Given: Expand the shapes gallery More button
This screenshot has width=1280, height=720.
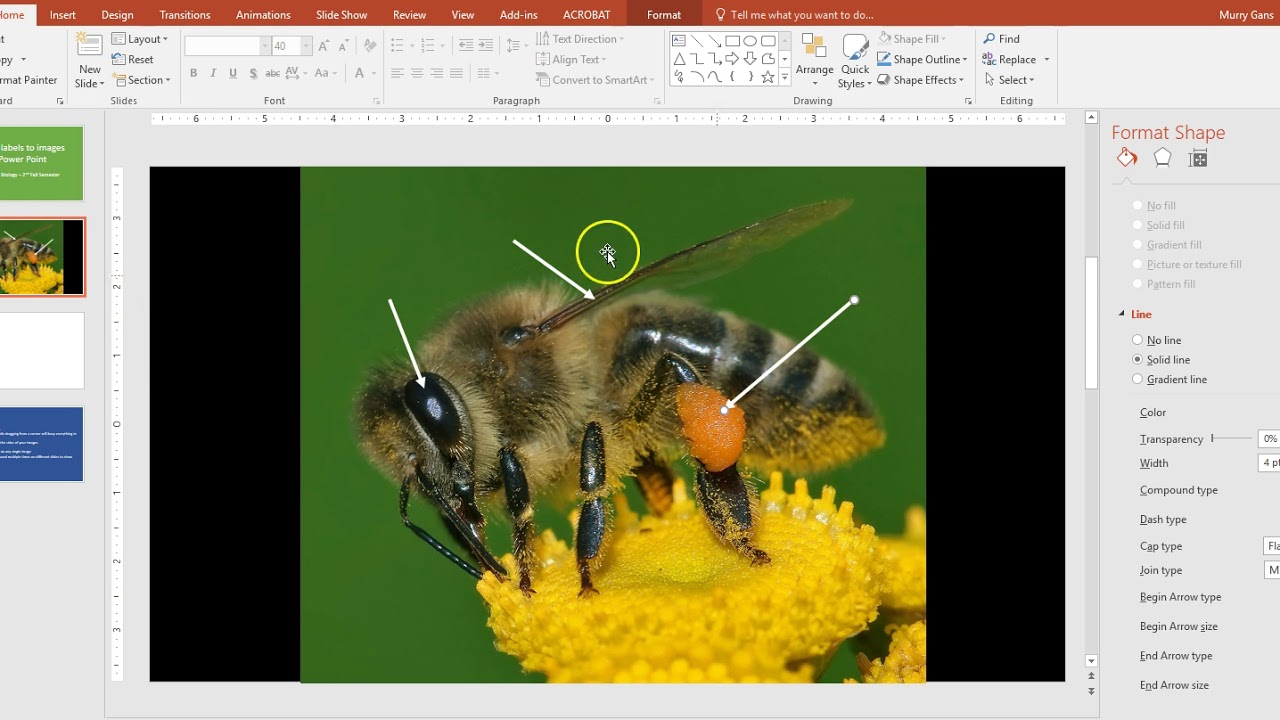Looking at the screenshot, I should (x=784, y=77).
